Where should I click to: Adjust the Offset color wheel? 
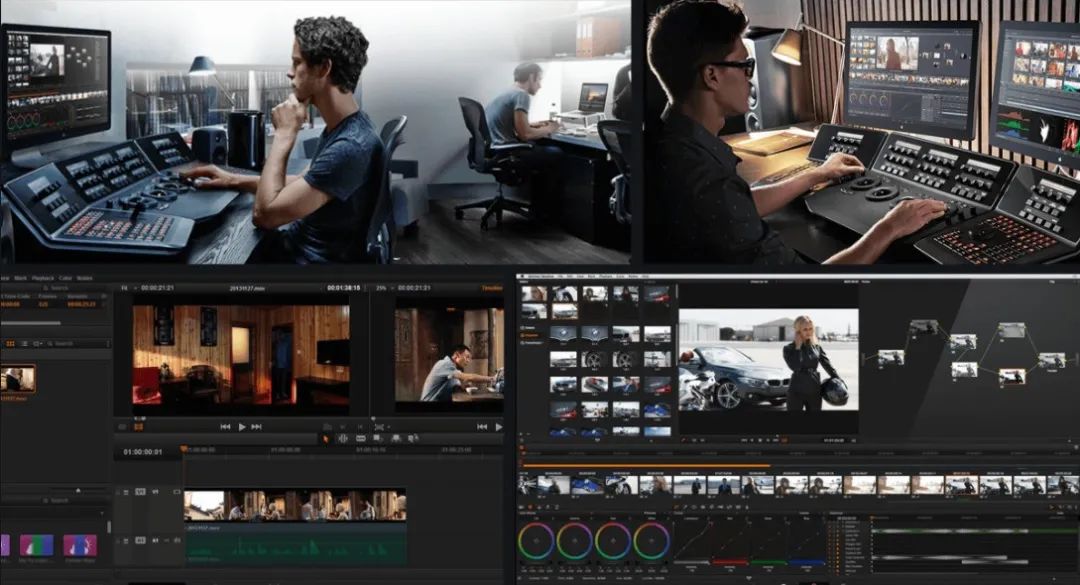pos(652,541)
